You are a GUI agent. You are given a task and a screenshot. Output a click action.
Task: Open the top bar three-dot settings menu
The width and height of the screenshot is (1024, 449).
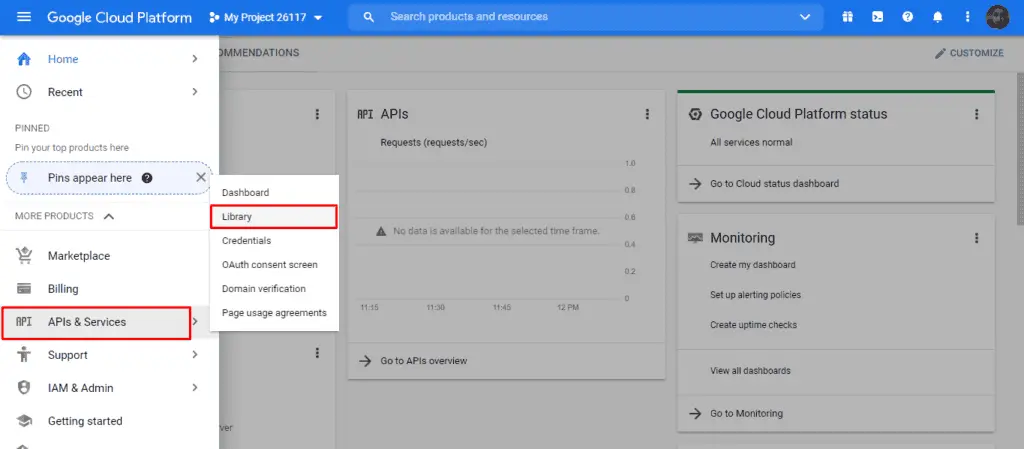(x=968, y=18)
